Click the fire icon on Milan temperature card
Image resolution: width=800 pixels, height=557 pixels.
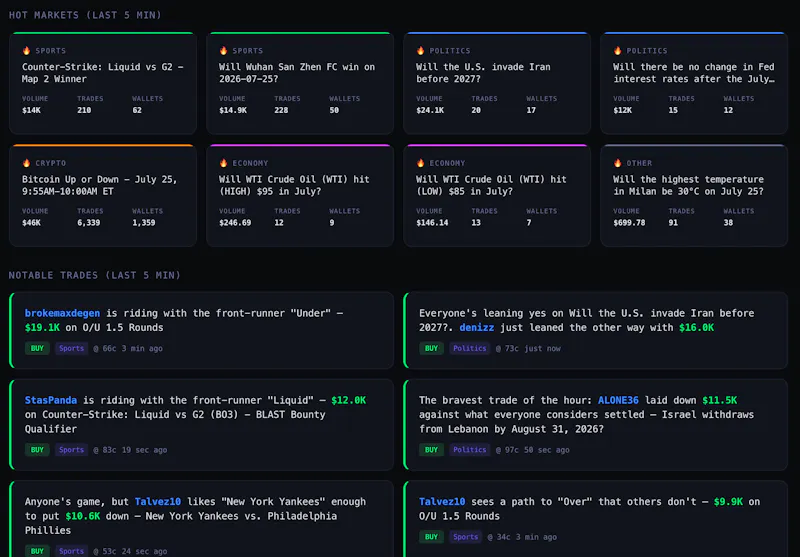[x=617, y=163]
